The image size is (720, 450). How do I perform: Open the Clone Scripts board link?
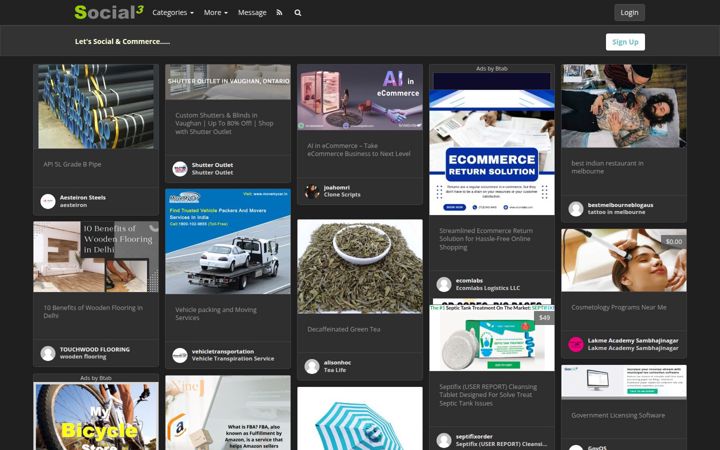(342, 195)
